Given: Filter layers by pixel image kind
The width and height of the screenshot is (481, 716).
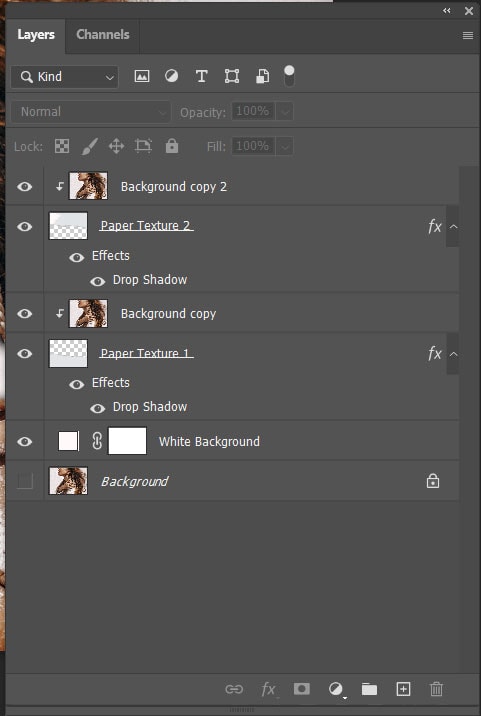Looking at the screenshot, I should (x=142, y=76).
